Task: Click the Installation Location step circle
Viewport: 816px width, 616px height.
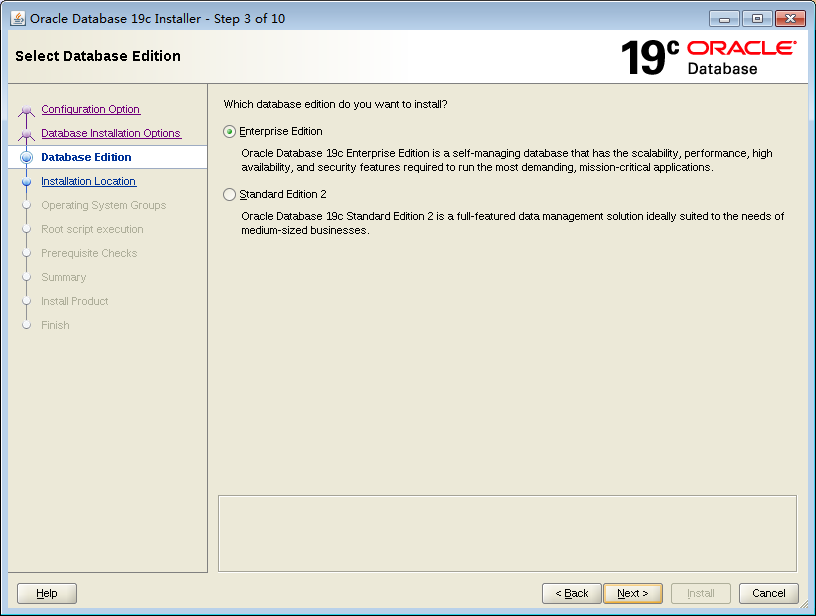Action: click(x=26, y=181)
